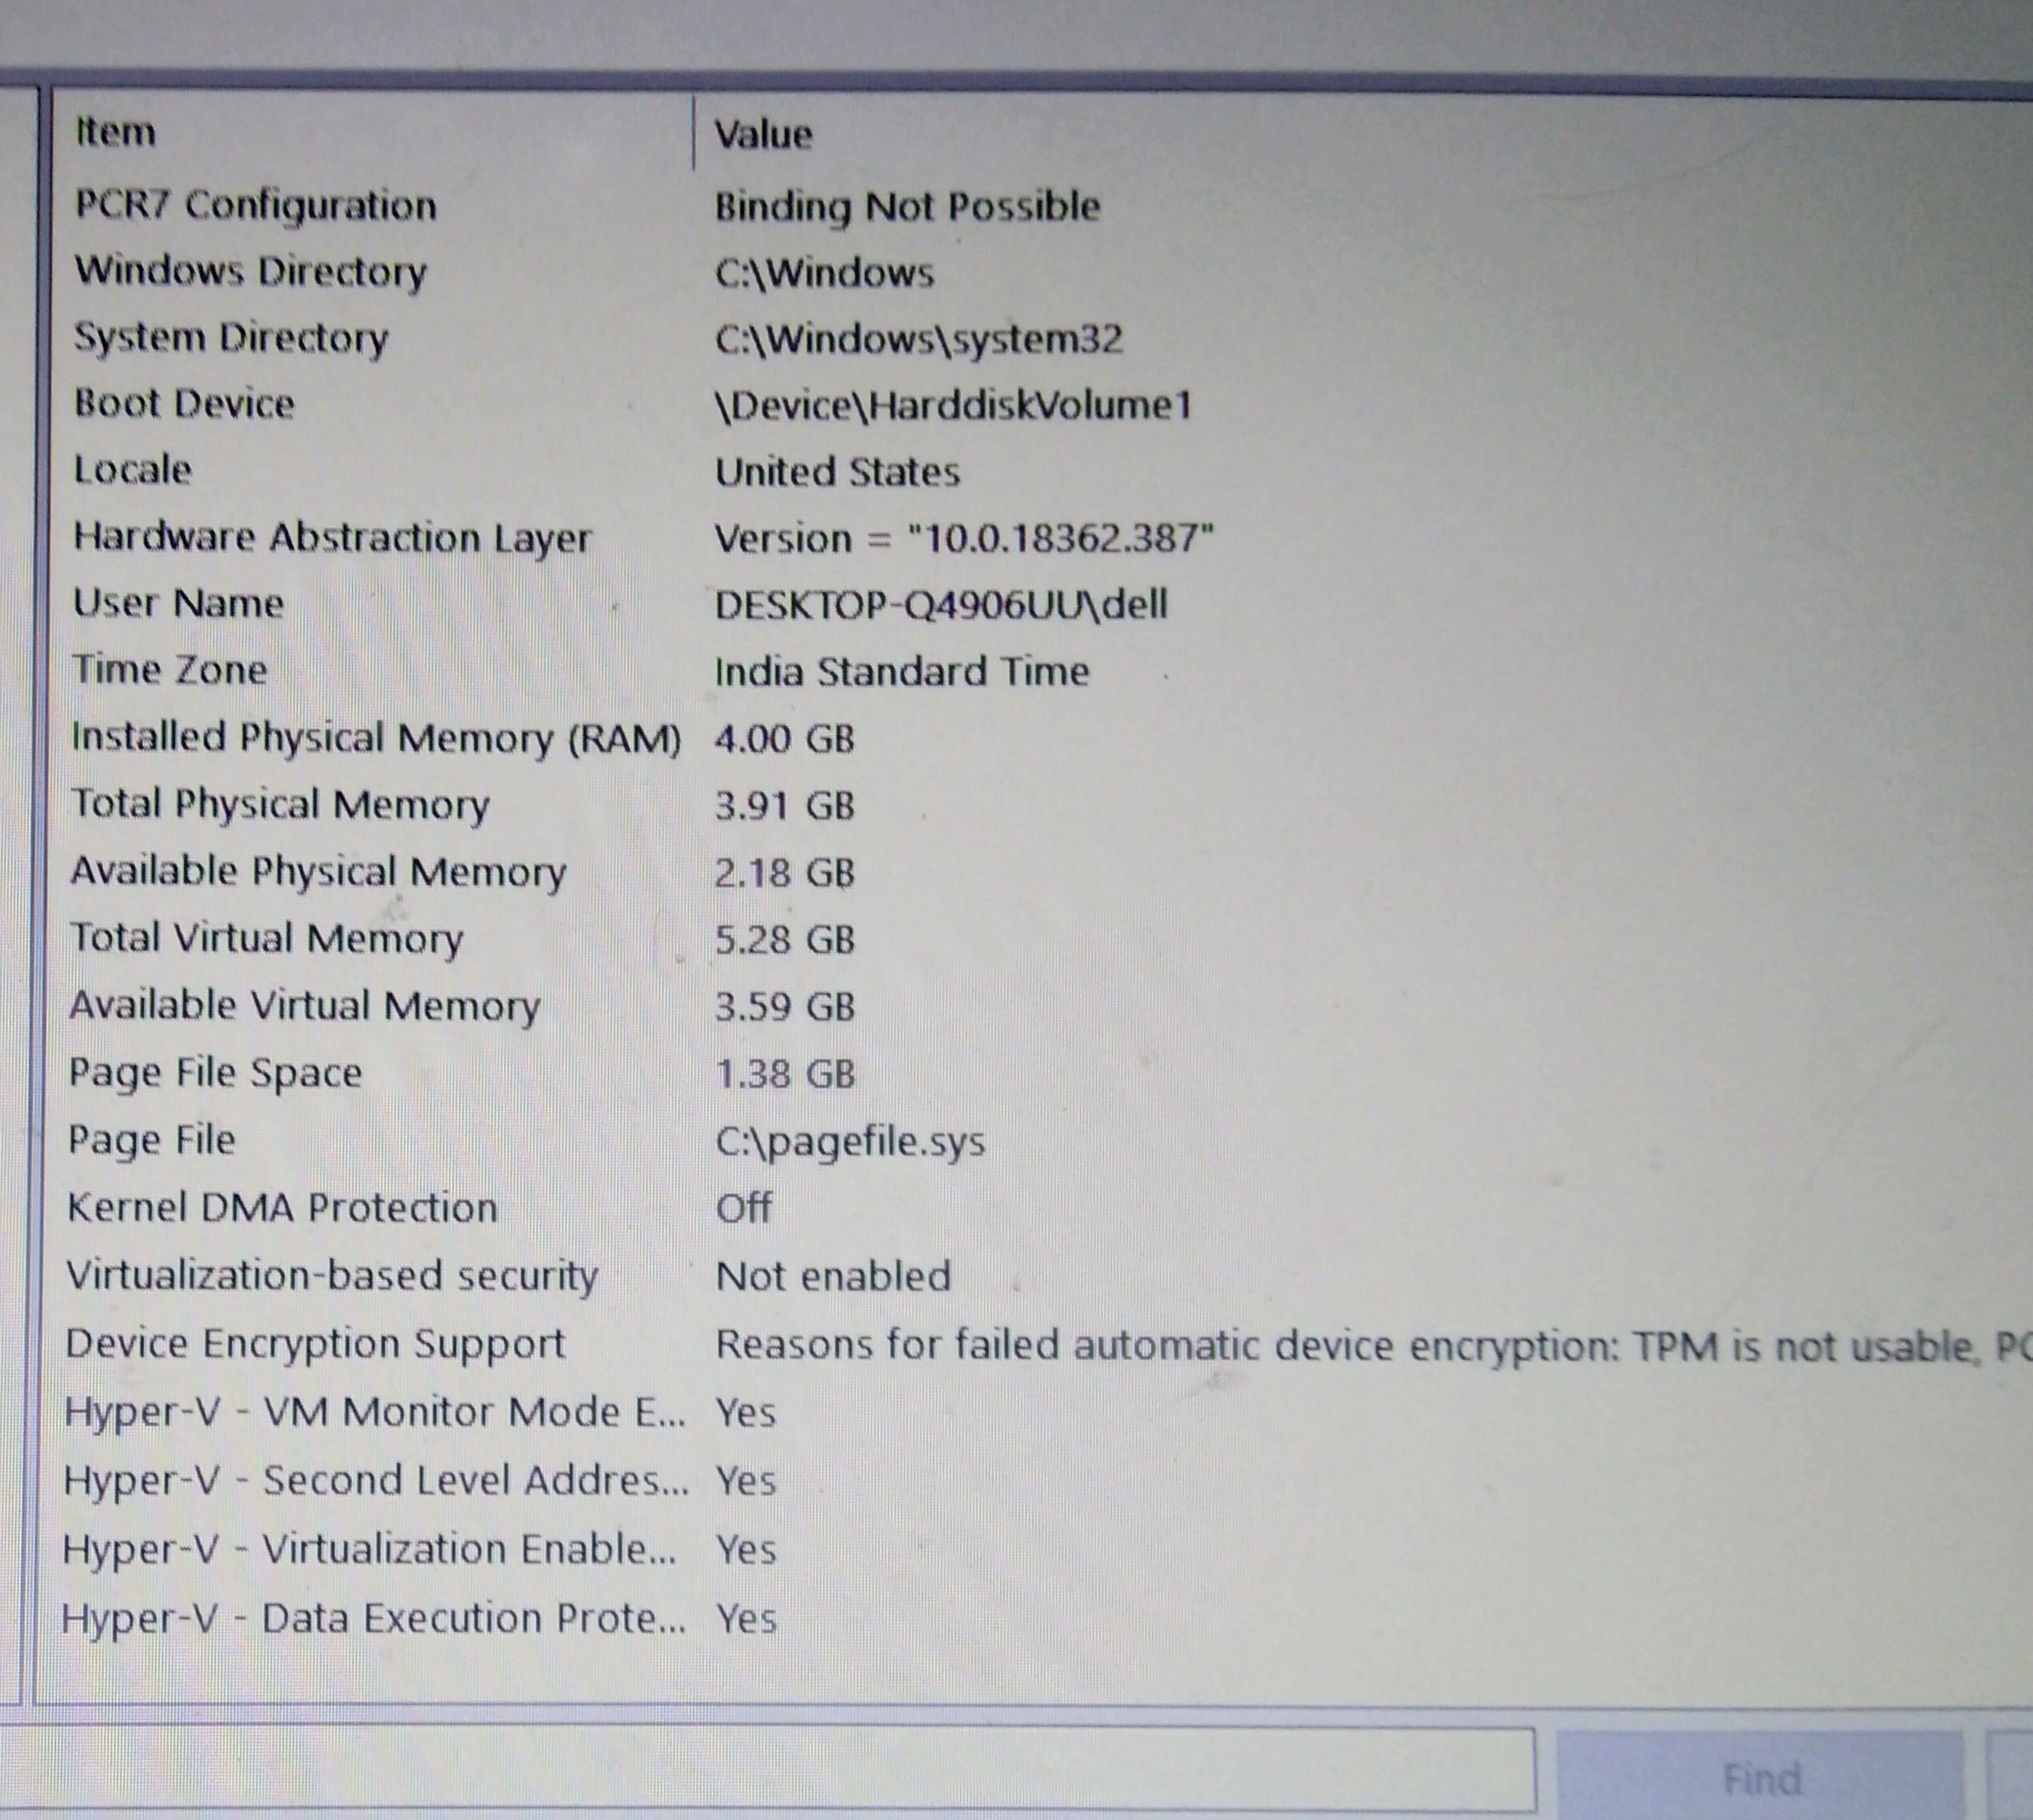
Task: Click the 1.38 GB value
Action: point(785,1074)
